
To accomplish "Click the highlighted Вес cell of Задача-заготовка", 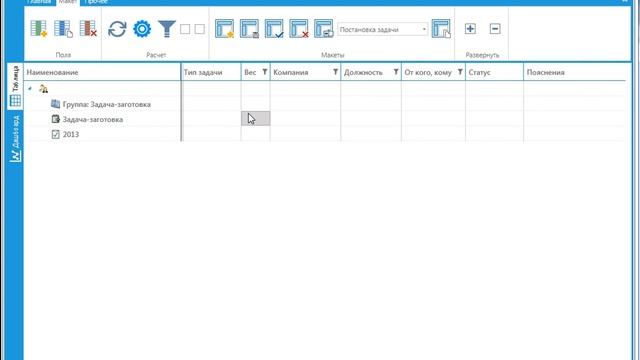I will (x=256, y=119).
